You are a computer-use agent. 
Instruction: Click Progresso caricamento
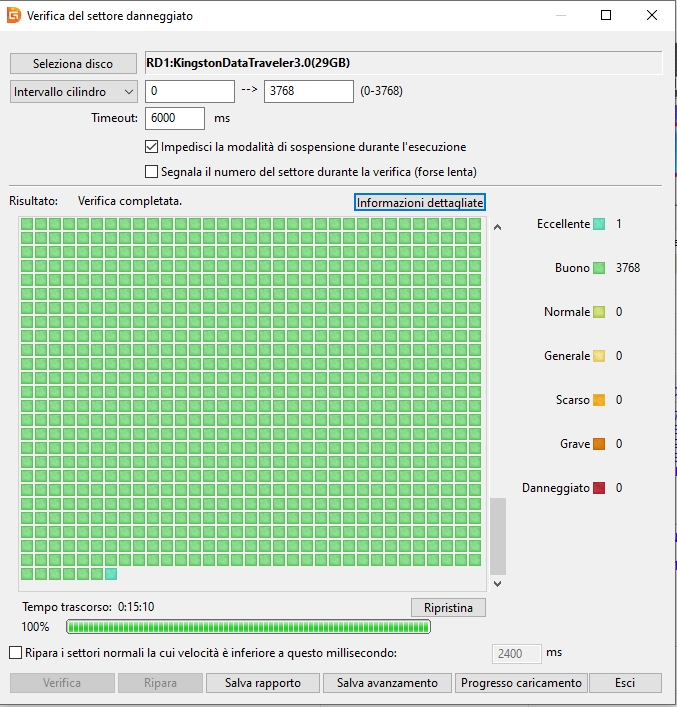(521, 683)
